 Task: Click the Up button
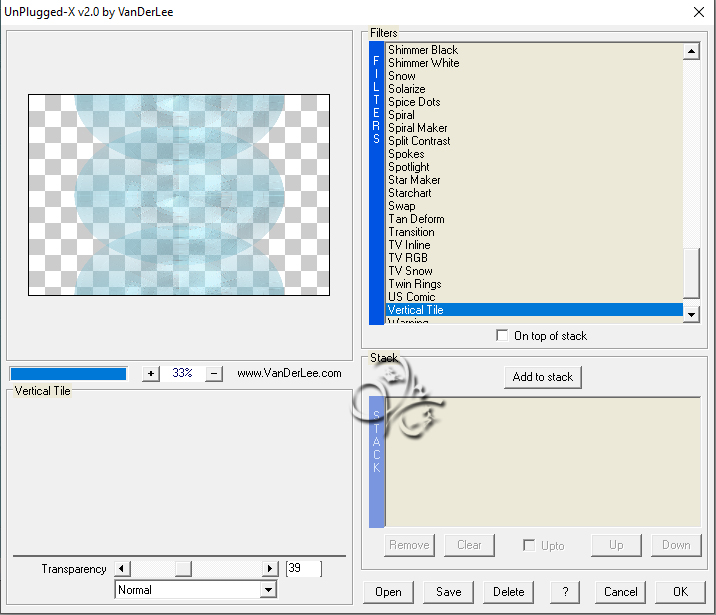click(616, 545)
